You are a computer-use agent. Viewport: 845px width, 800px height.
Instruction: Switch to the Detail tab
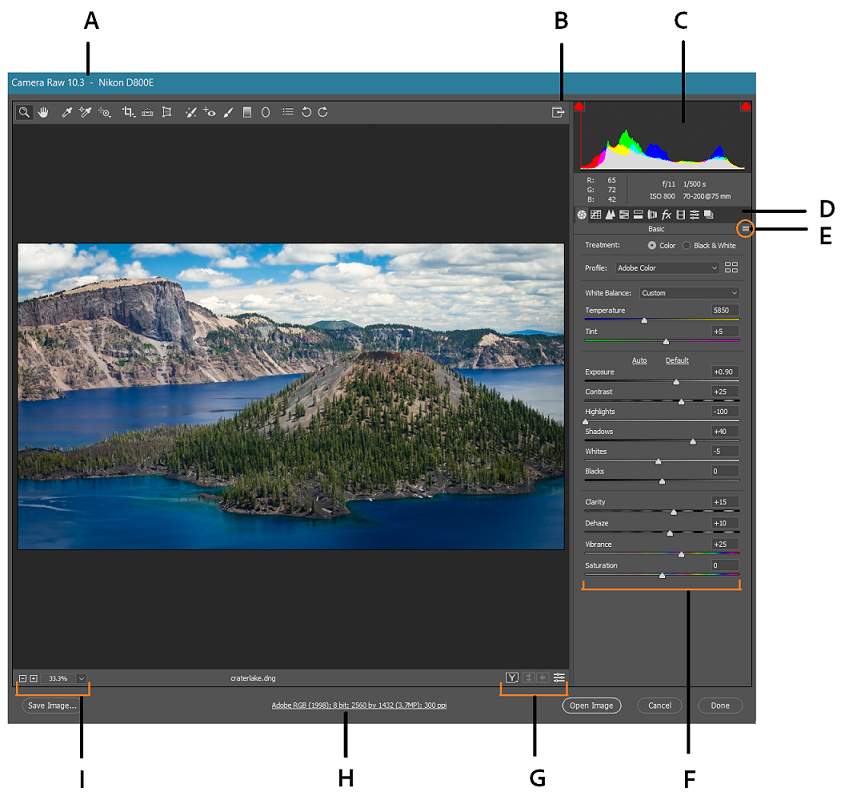[610, 215]
